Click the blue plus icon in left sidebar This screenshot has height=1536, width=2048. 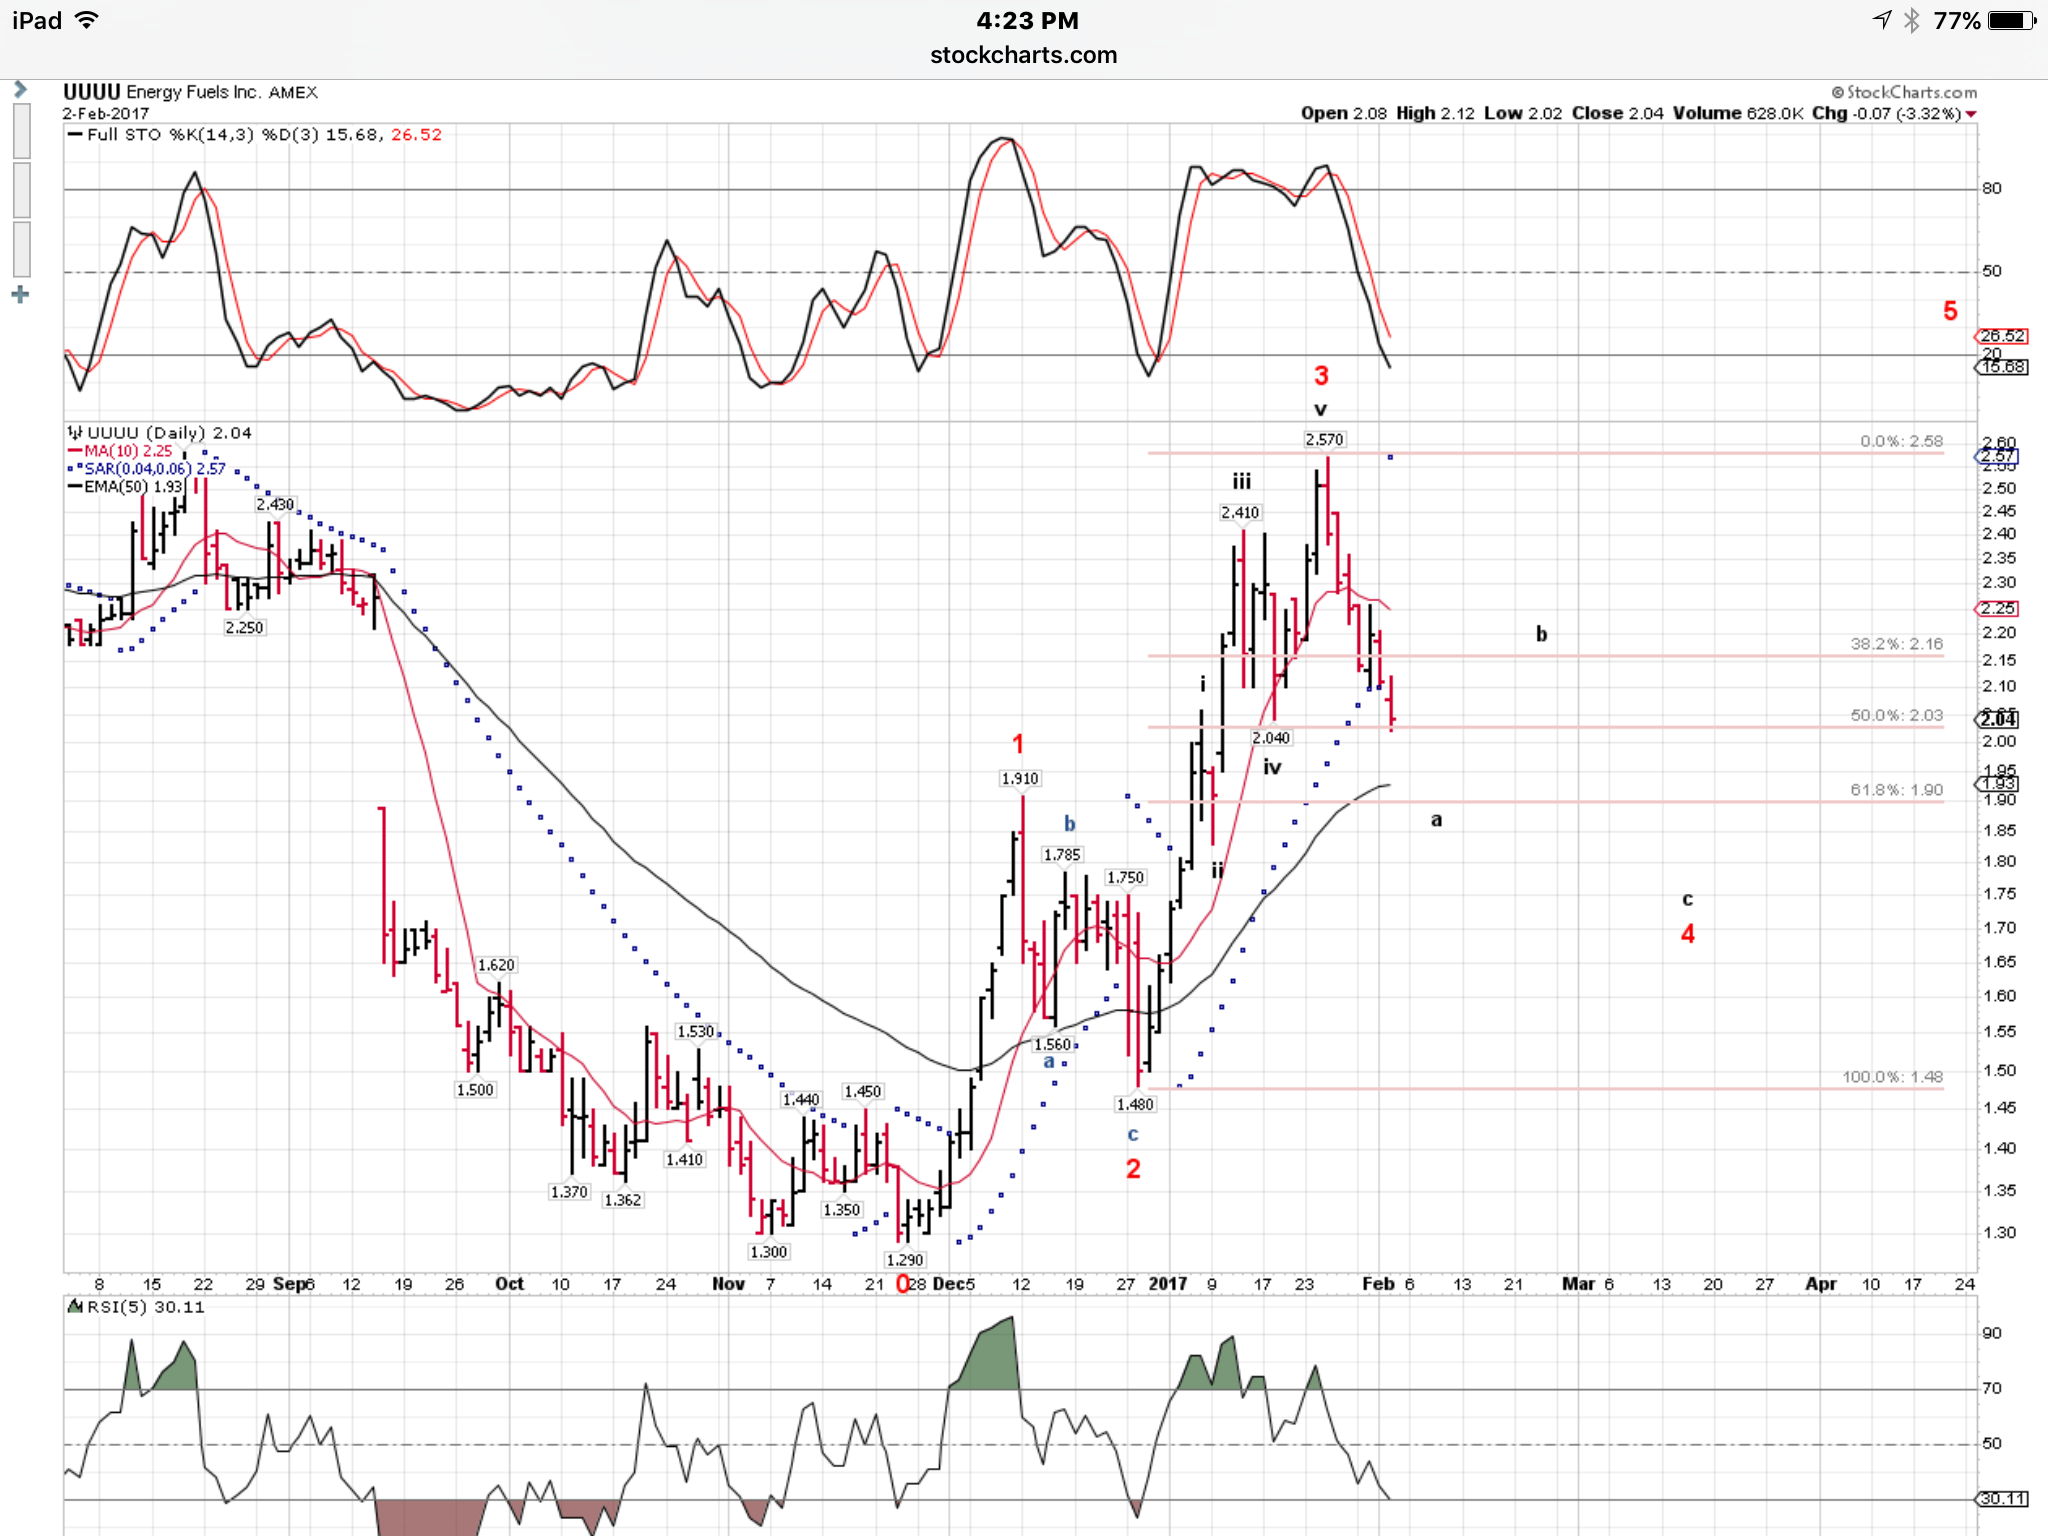tap(20, 295)
